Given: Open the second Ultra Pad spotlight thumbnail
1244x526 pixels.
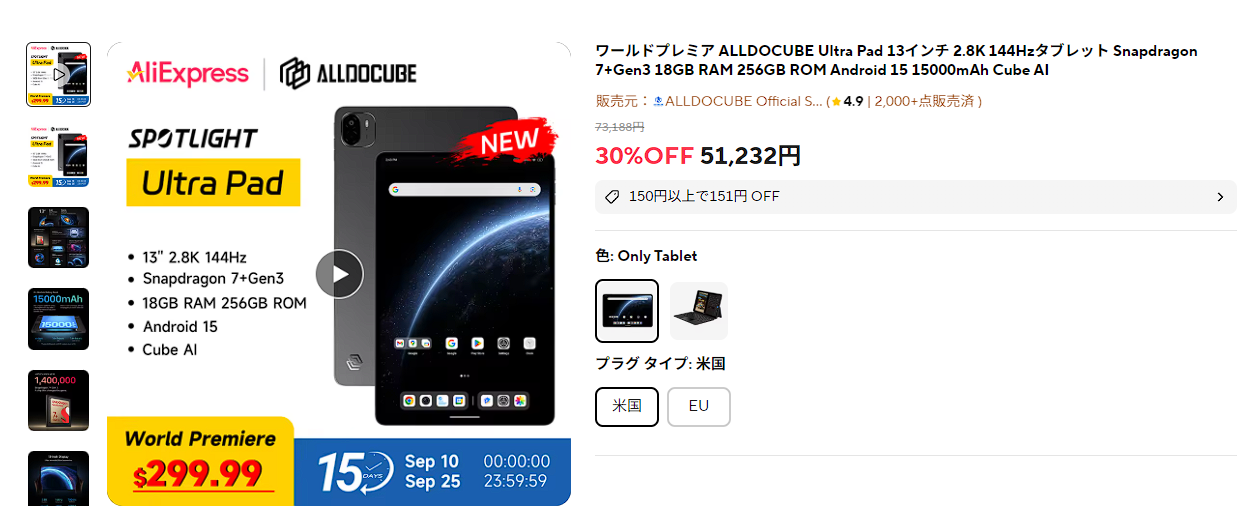Looking at the screenshot, I should coord(58,156).
